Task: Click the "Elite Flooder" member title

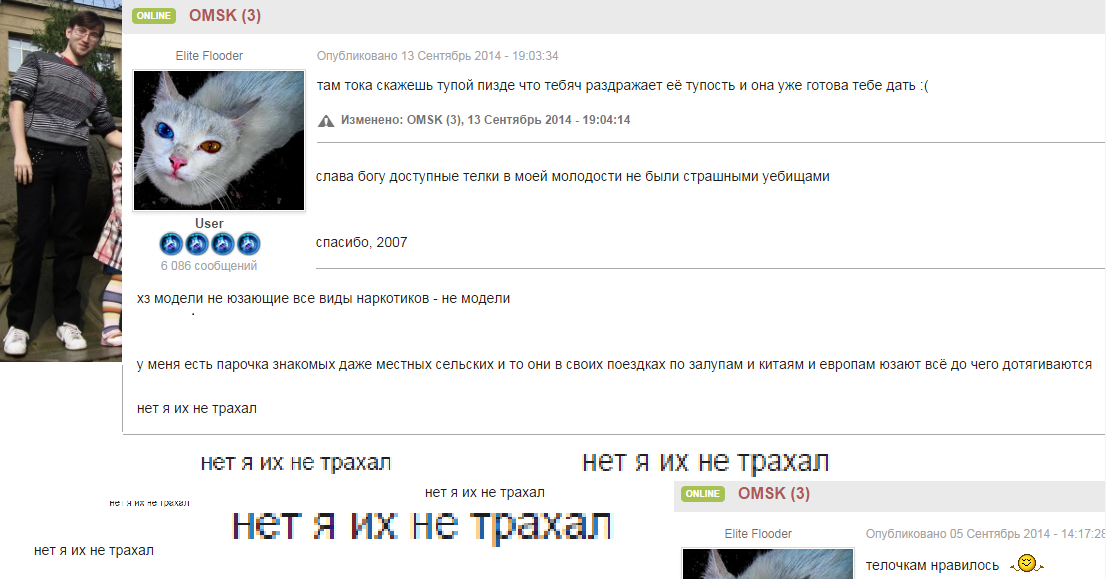Action: pyautogui.click(x=208, y=55)
